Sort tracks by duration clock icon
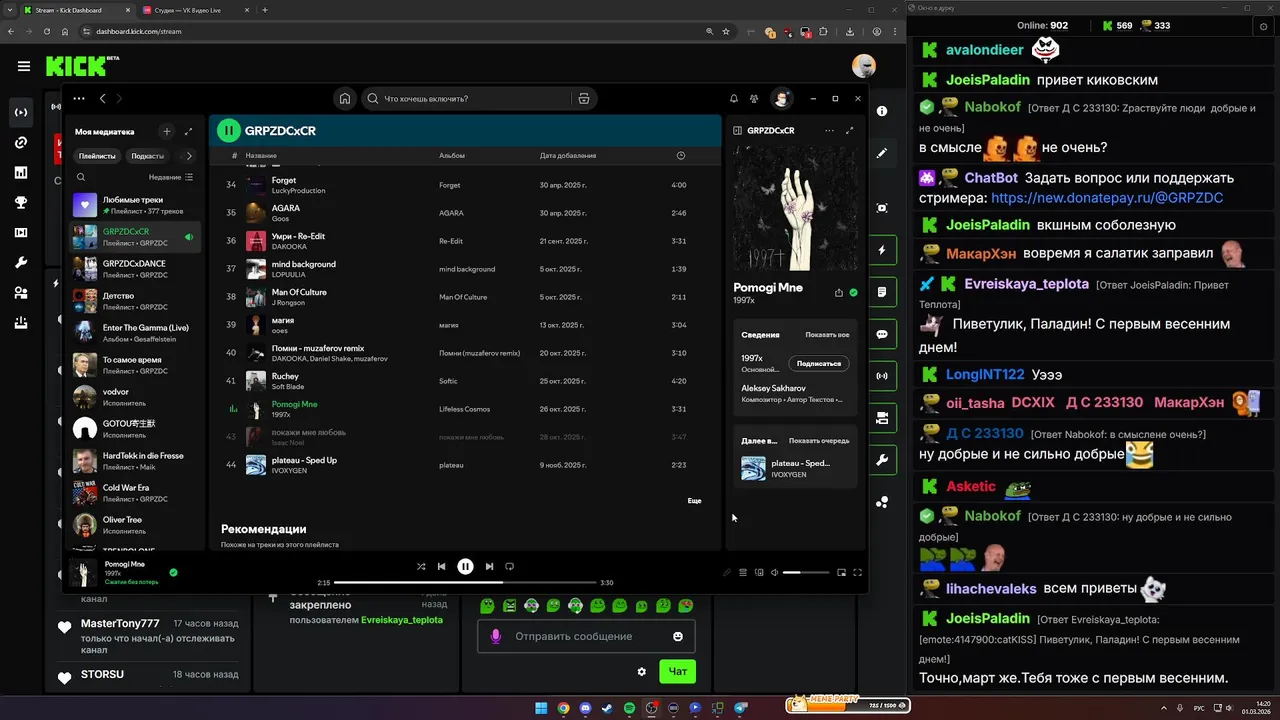 [680, 155]
